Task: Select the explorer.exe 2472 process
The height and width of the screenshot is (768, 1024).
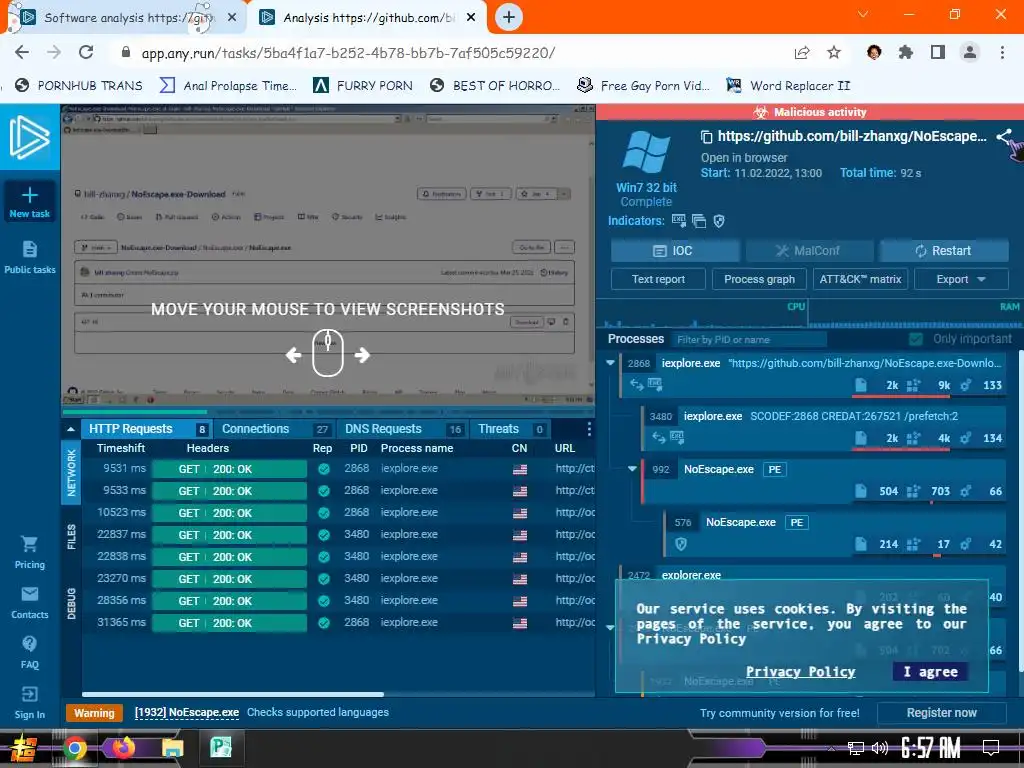Action: click(812, 575)
